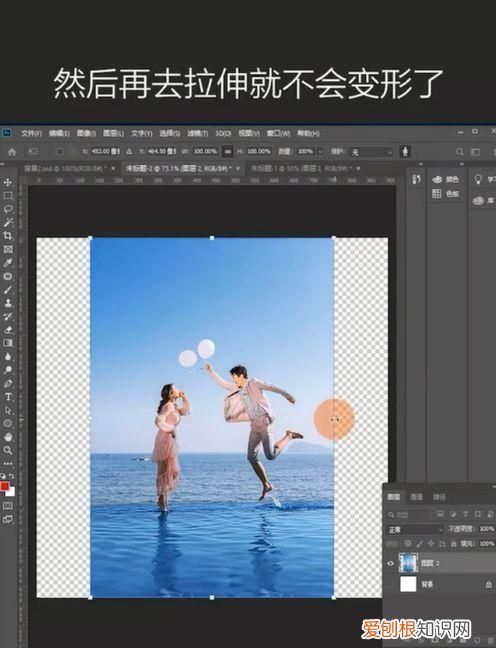
Task: Select the Path Selection tool
Action: click(x=8, y=410)
